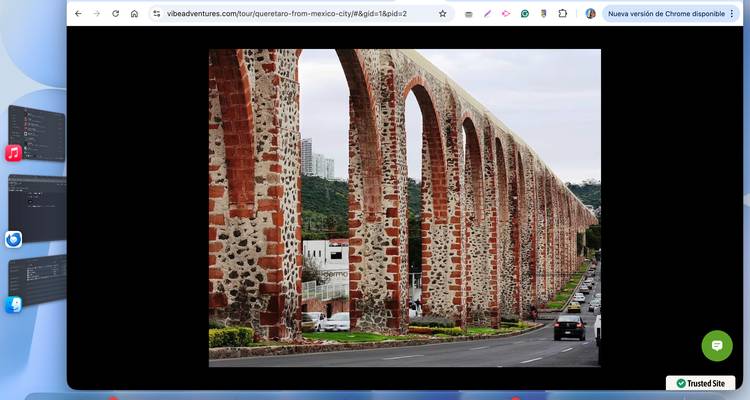Open the Chrome profile avatar
750x400 pixels.
click(x=591, y=14)
